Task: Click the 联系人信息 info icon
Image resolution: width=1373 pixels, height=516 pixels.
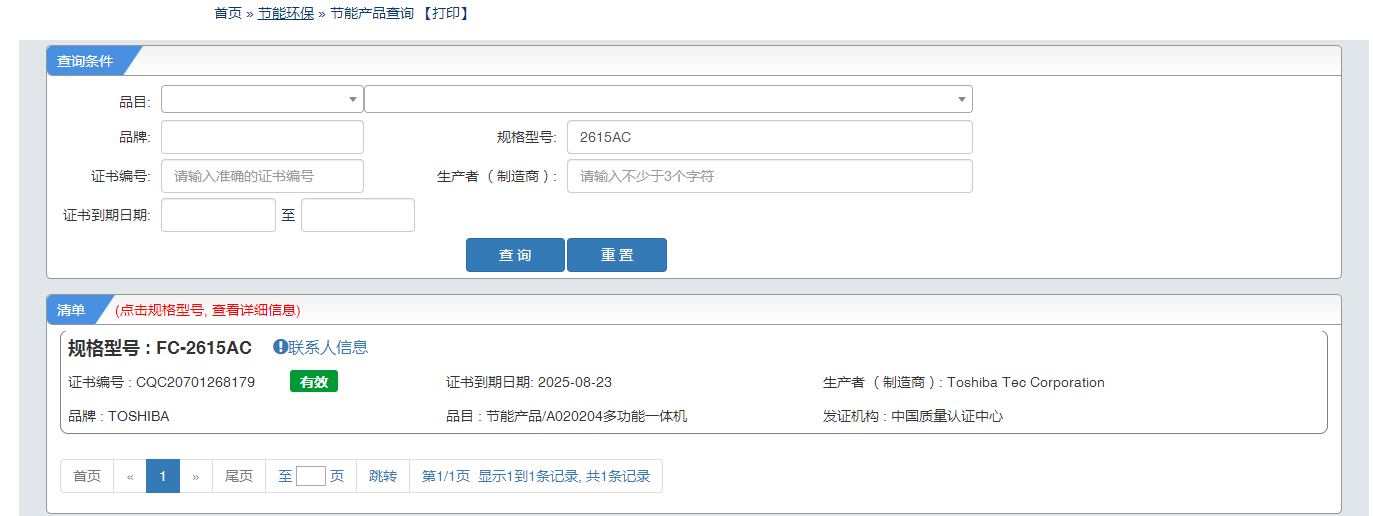Action: coord(280,347)
